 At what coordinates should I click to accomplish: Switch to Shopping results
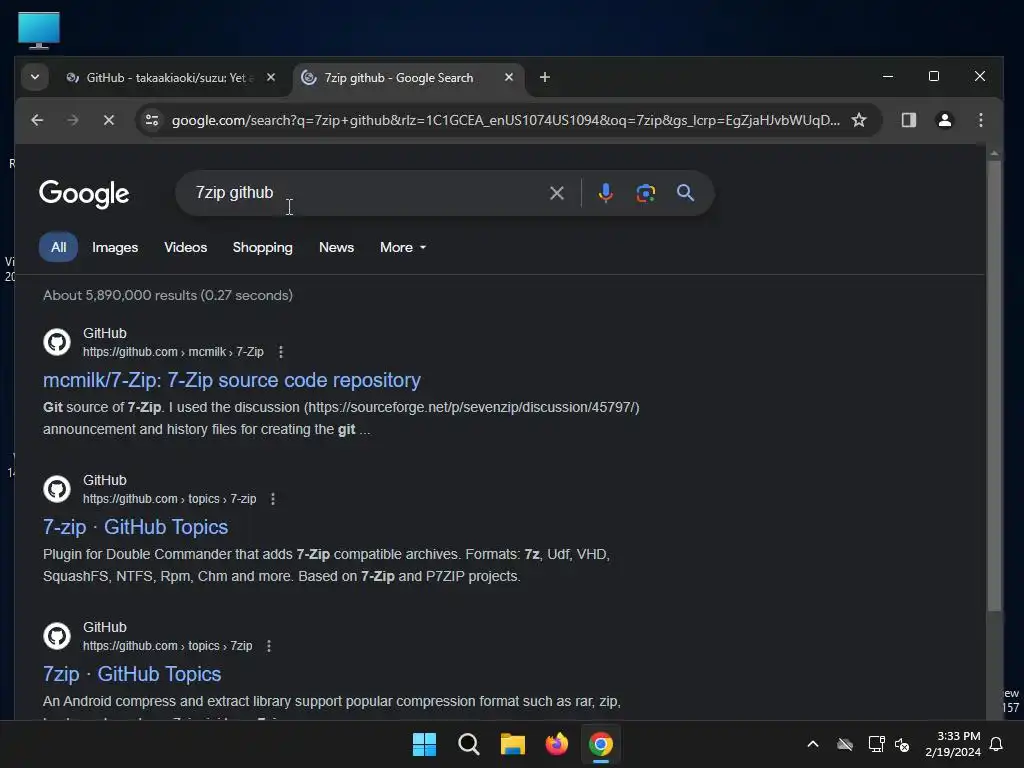click(263, 247)
